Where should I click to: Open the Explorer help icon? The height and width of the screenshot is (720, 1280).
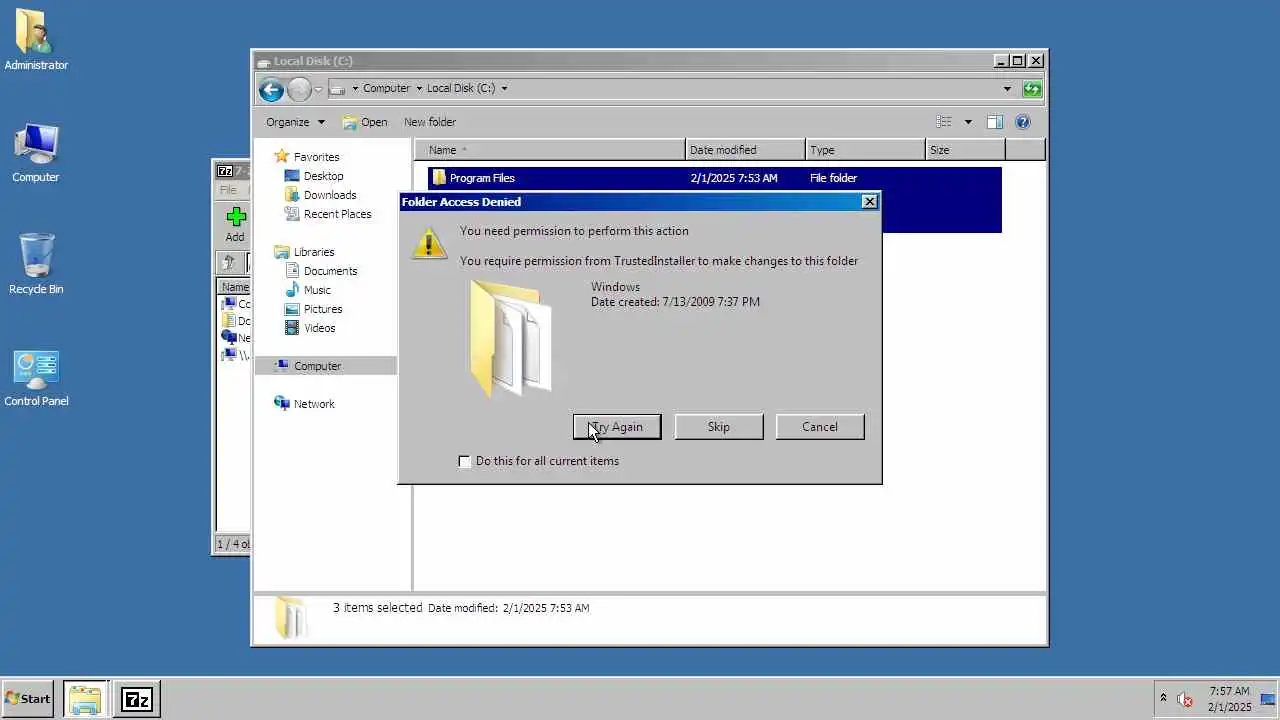tap(1022, 122)
